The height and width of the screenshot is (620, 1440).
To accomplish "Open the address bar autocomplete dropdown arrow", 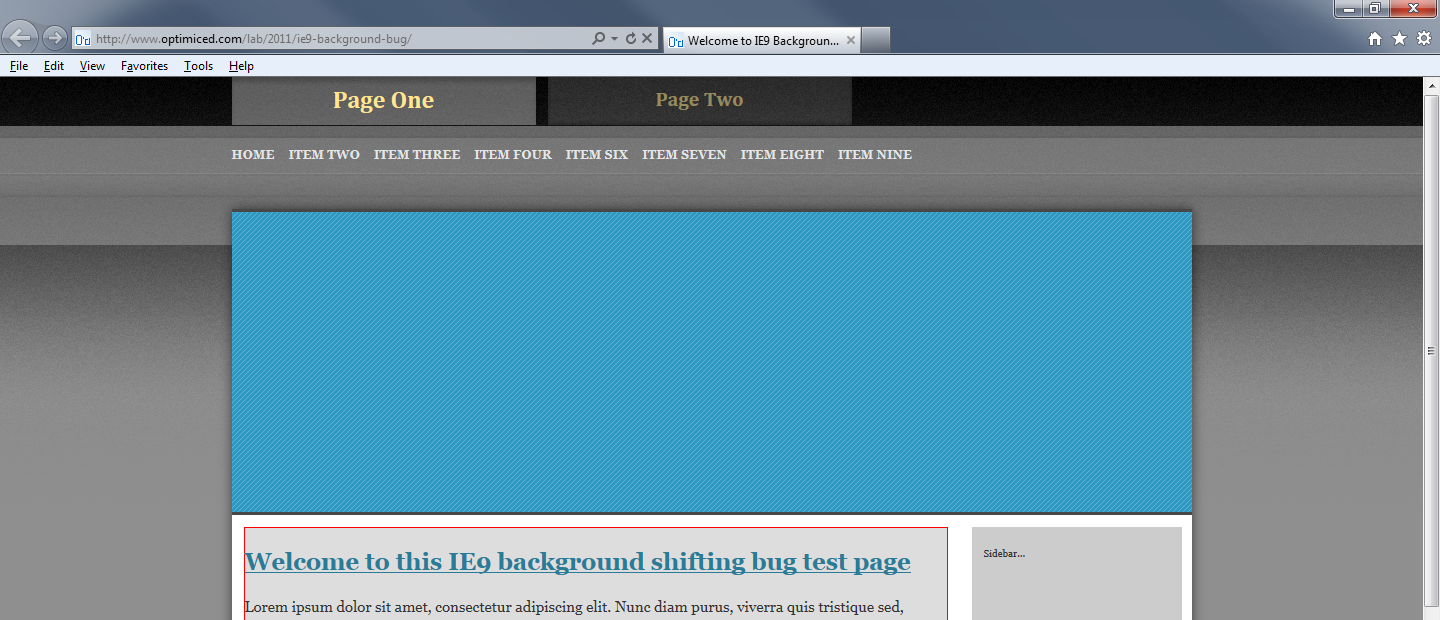I will [614, 39].
